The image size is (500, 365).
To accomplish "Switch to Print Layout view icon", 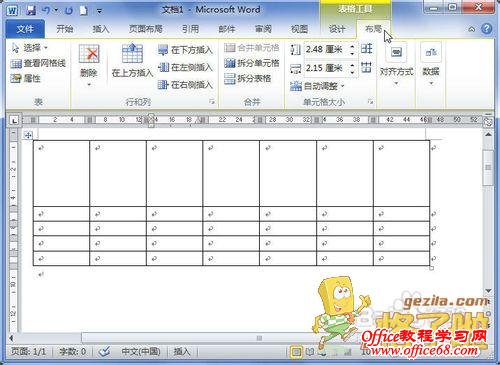I will pyautogui.click(x=296, y=352).
